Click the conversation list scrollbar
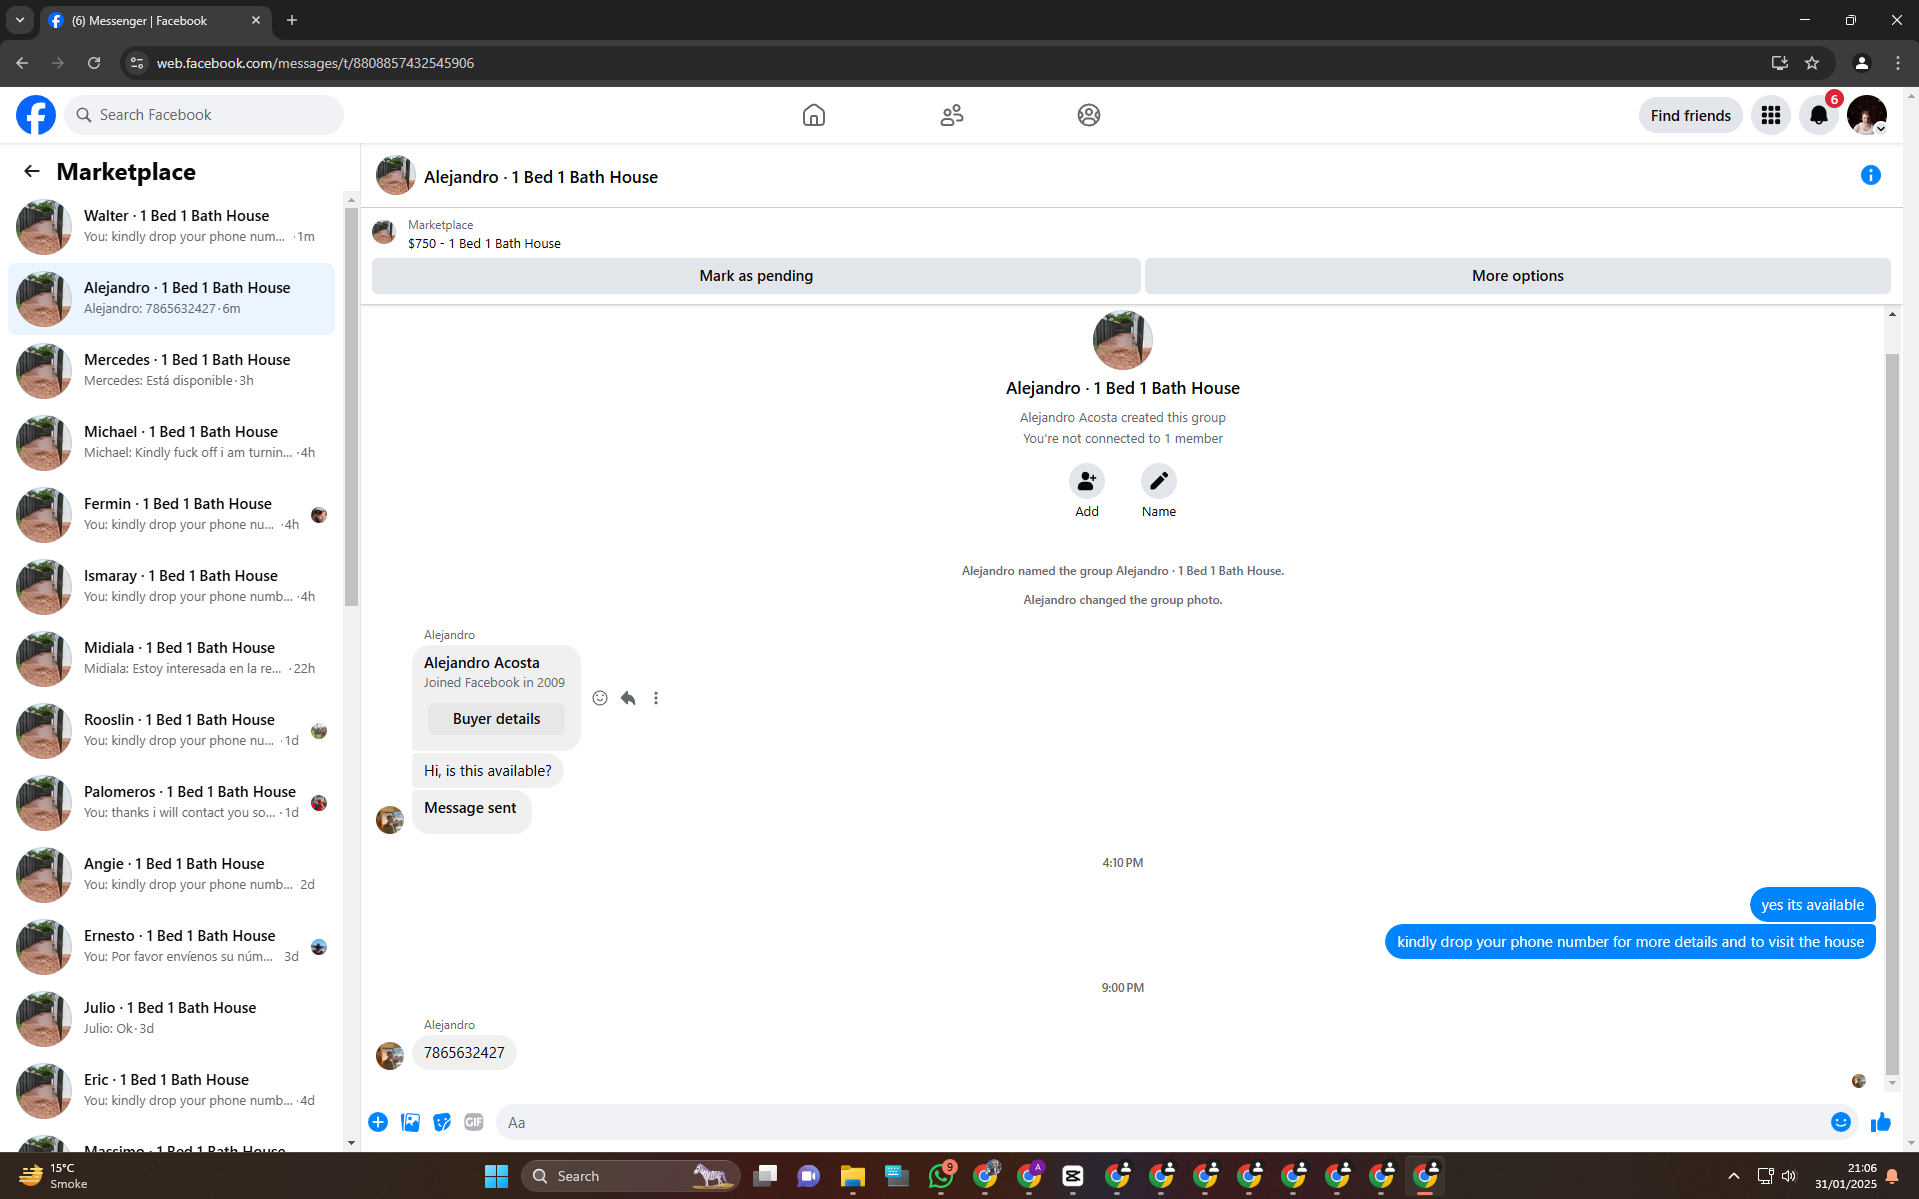Screen dimensions: 1919x1199 [x=351, y=406]
